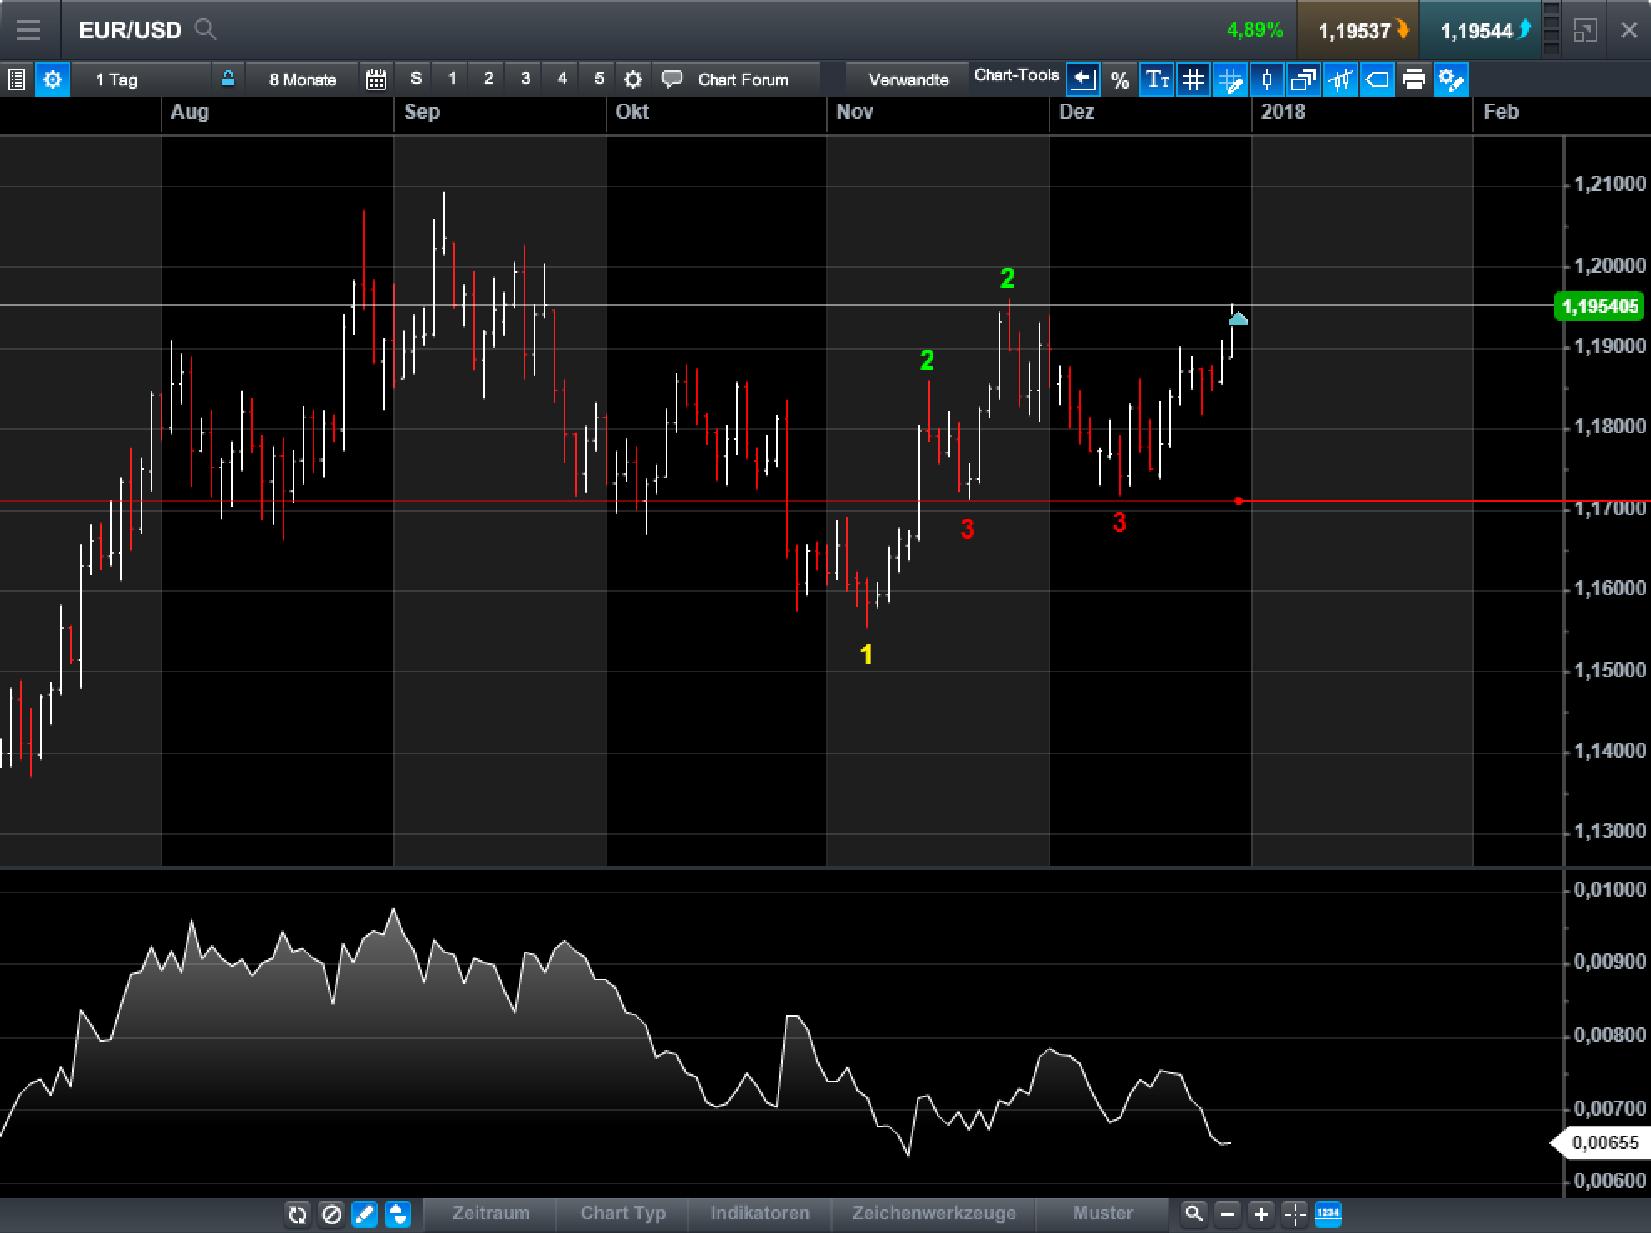Open the hamburger menu top left
The image size is (1651, 1233).
[x=28, y=30]
